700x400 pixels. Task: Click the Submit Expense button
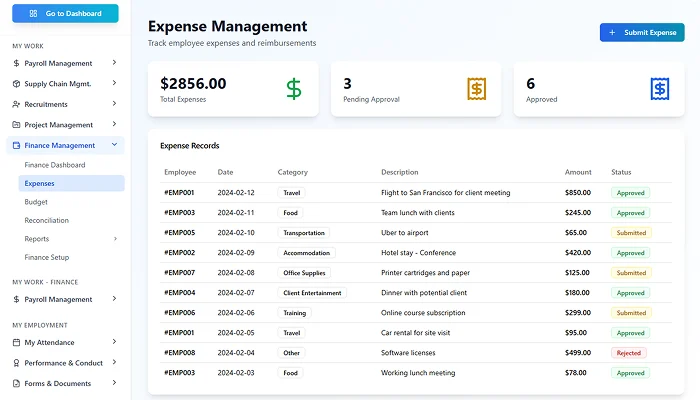coord(642,33)
